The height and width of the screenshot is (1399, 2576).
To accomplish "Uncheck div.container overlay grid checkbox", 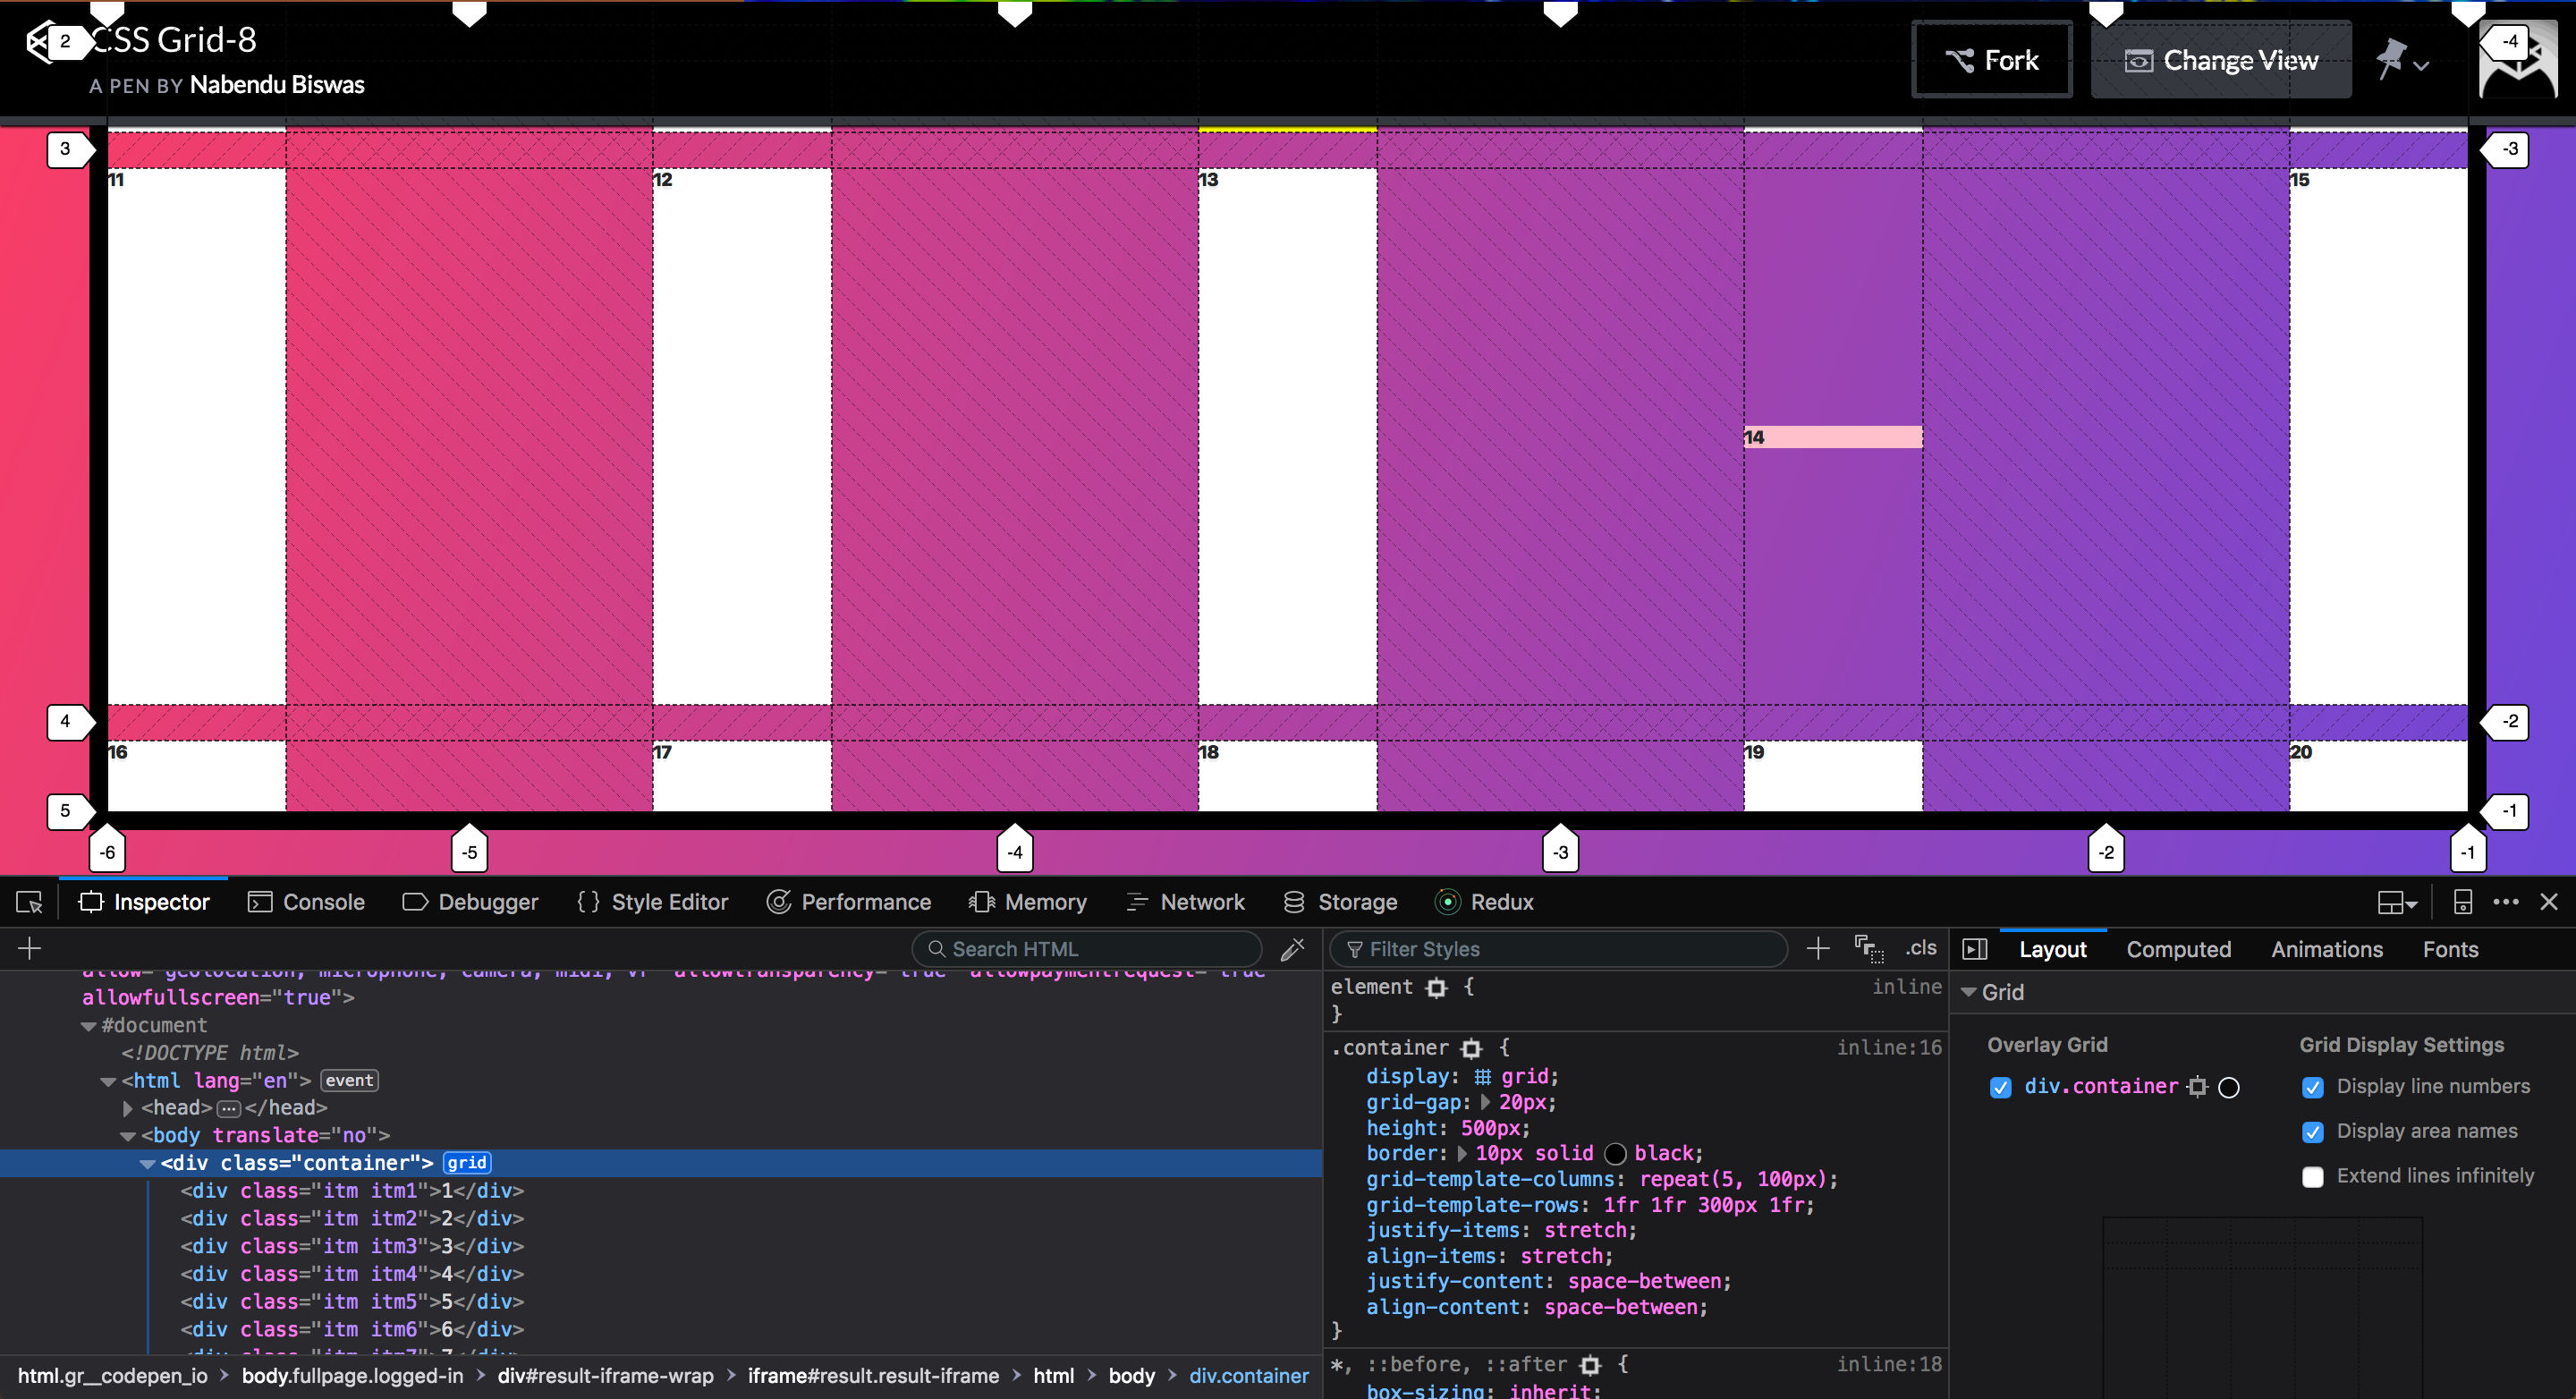I will pos(2000,1087).
